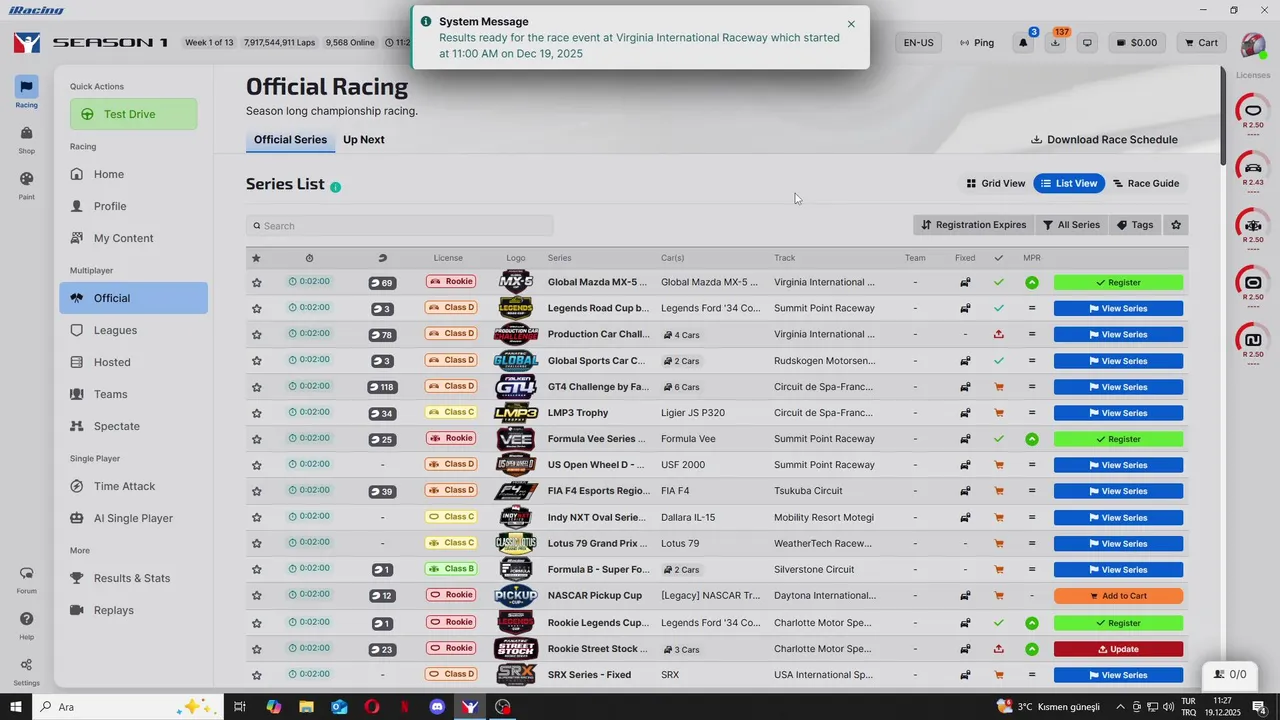Open the Settings gear in left rail
Image resolution: width=1280 pixels, height=720 pixels.
click(26, 670)
